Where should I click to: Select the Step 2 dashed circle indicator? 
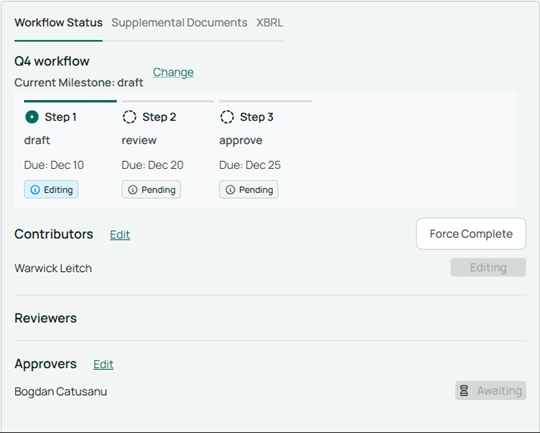pyautogui.click(x=129, y=117)
